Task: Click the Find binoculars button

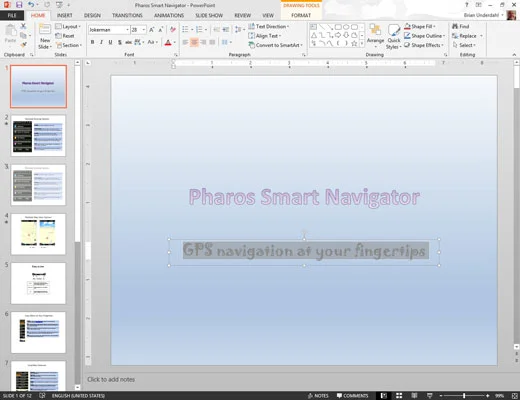Action: (461, 26)
